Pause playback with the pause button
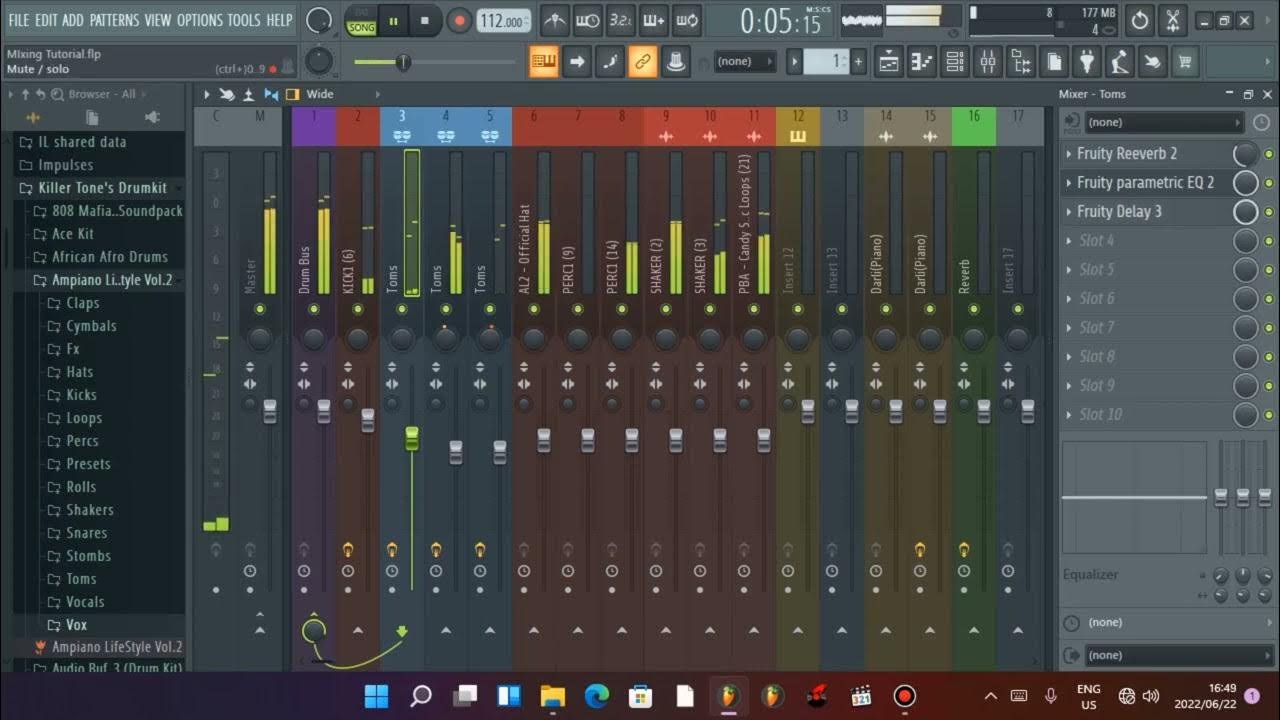The image size is (1280, 720). pos(395,20)
